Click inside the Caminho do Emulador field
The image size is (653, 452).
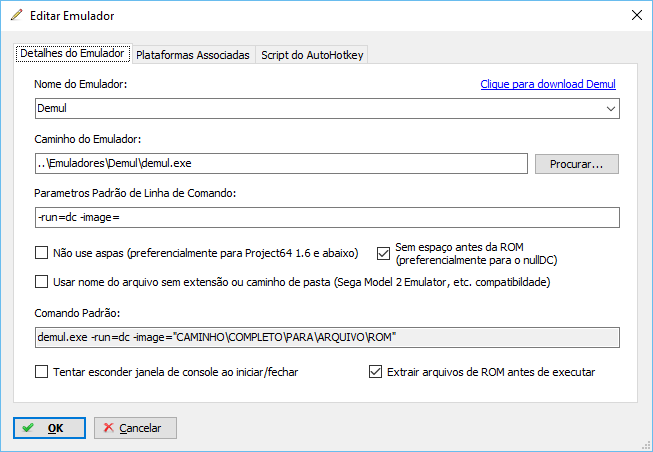pos(280,163)
